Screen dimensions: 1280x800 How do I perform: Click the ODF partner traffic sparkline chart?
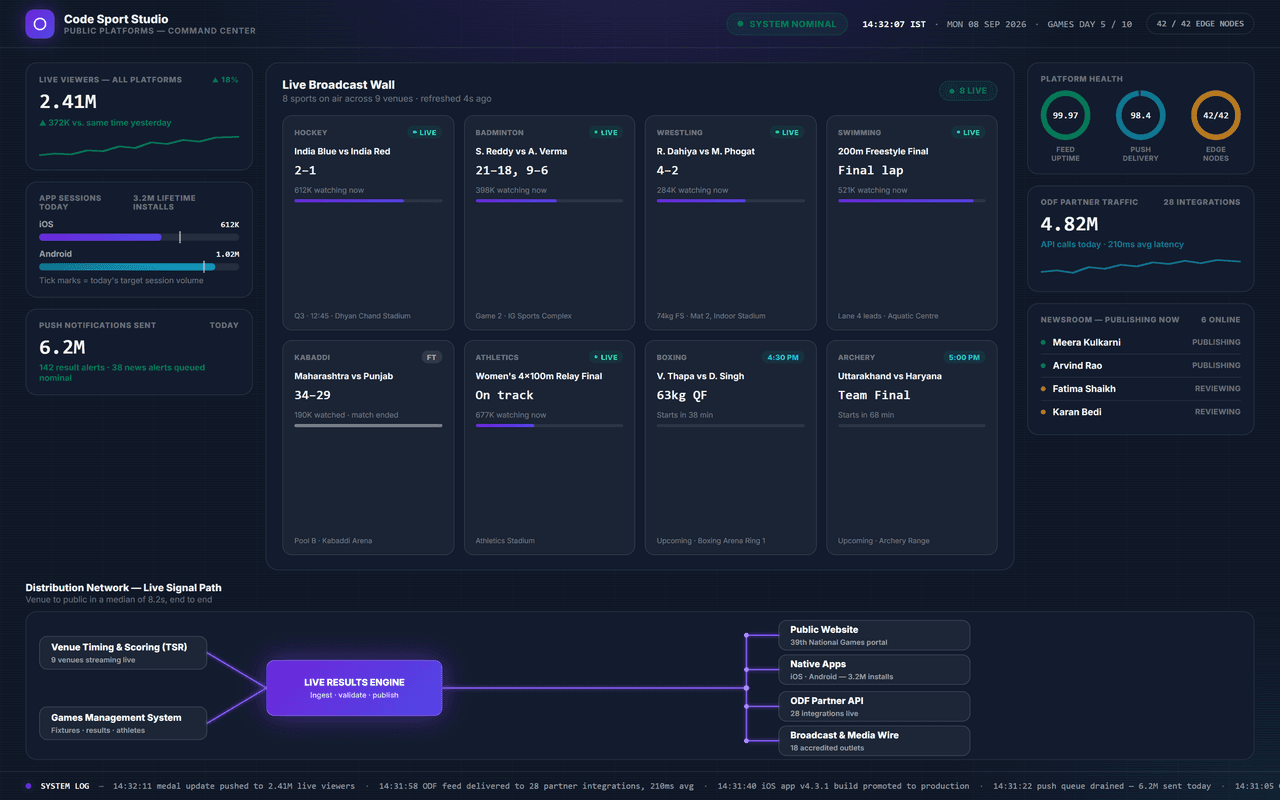click(x=1140, y=266)
